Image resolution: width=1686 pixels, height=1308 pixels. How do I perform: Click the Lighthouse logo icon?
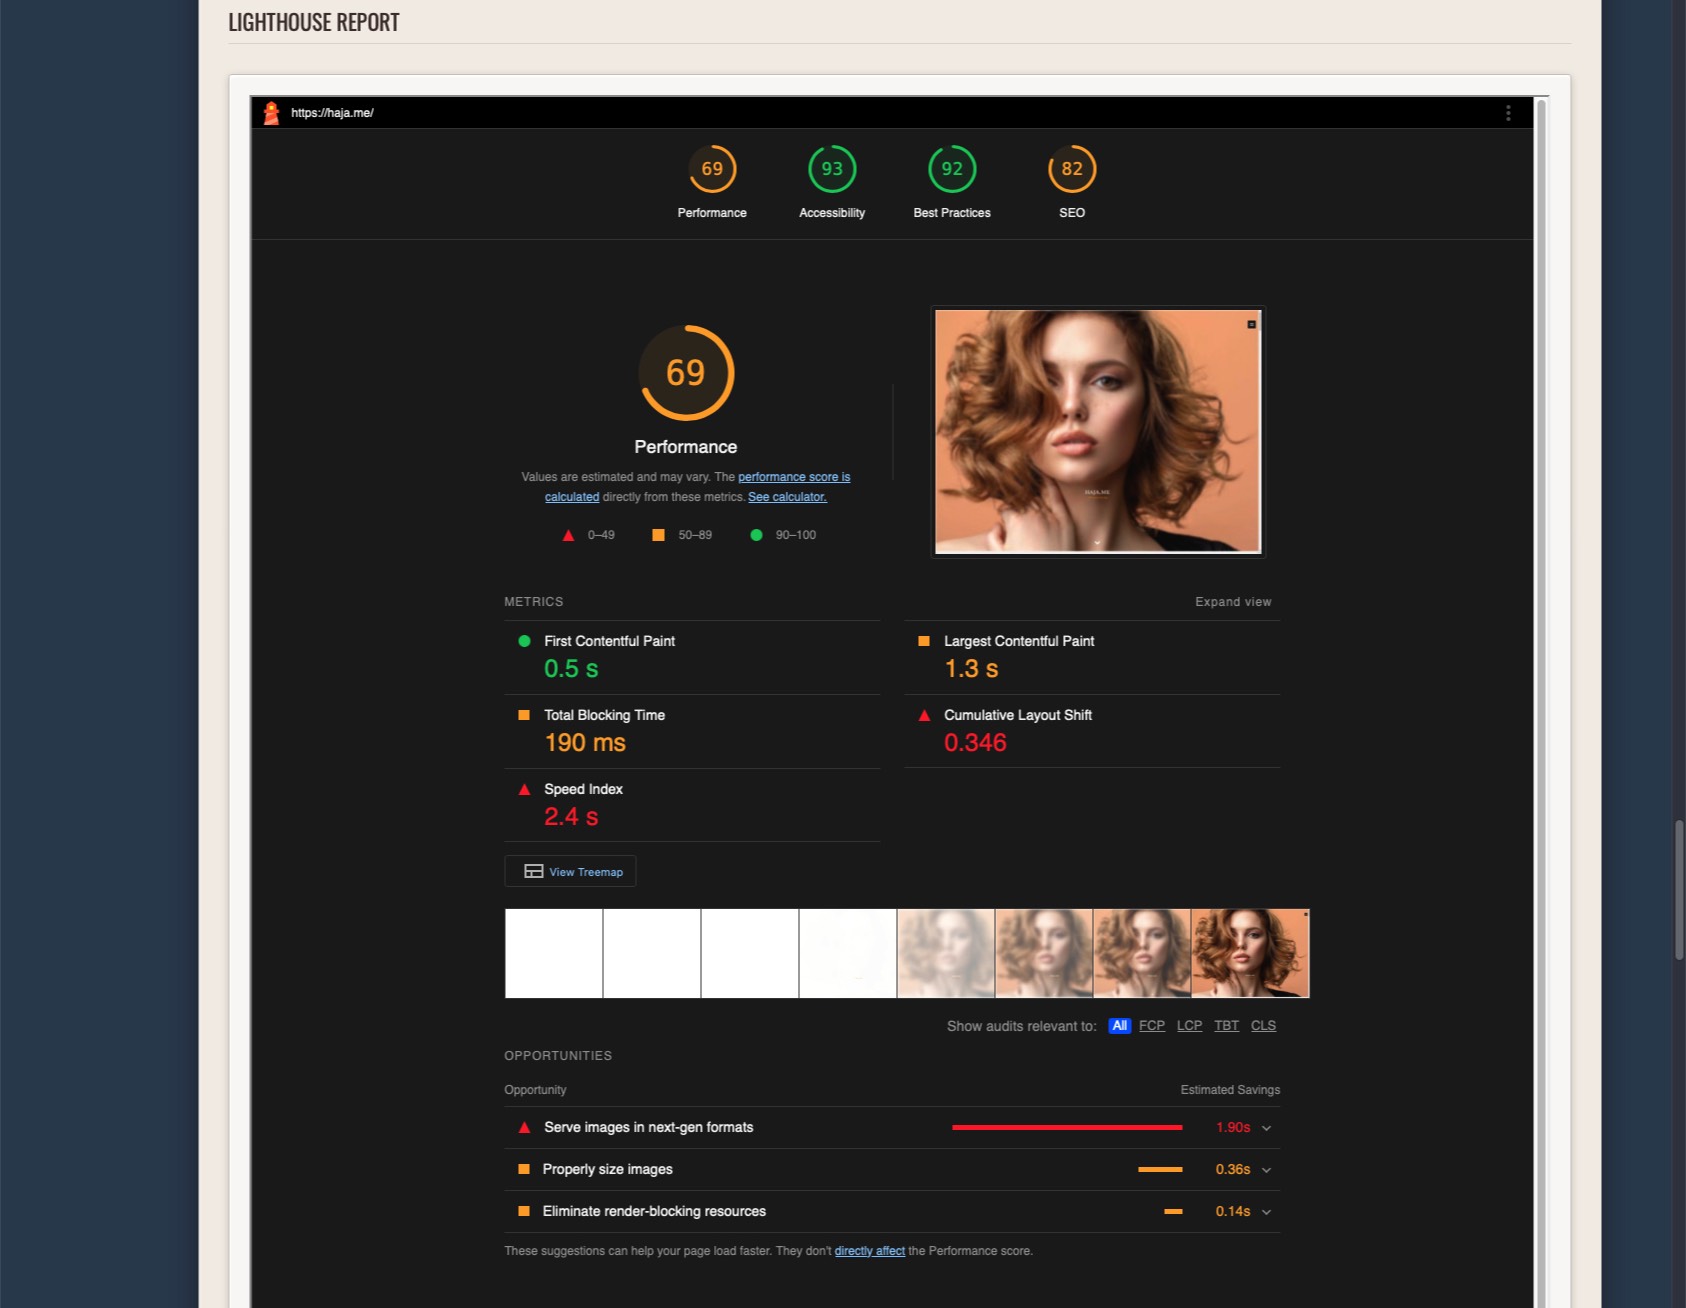(271, 113)
